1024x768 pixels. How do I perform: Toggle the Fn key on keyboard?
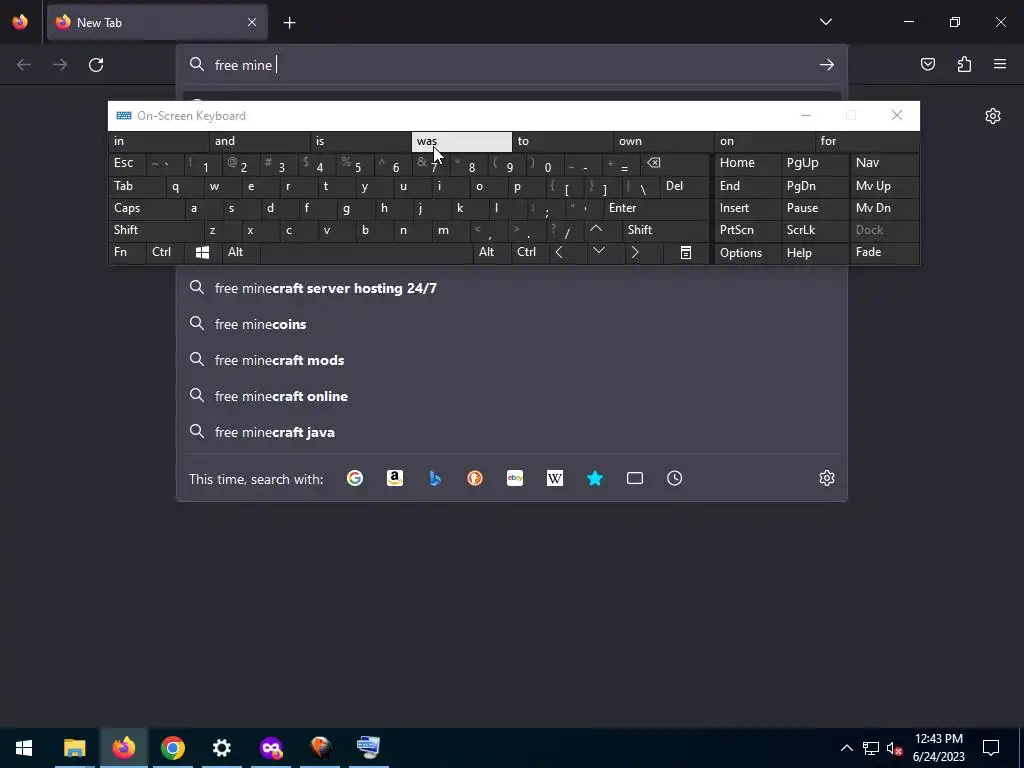[127, 252]
